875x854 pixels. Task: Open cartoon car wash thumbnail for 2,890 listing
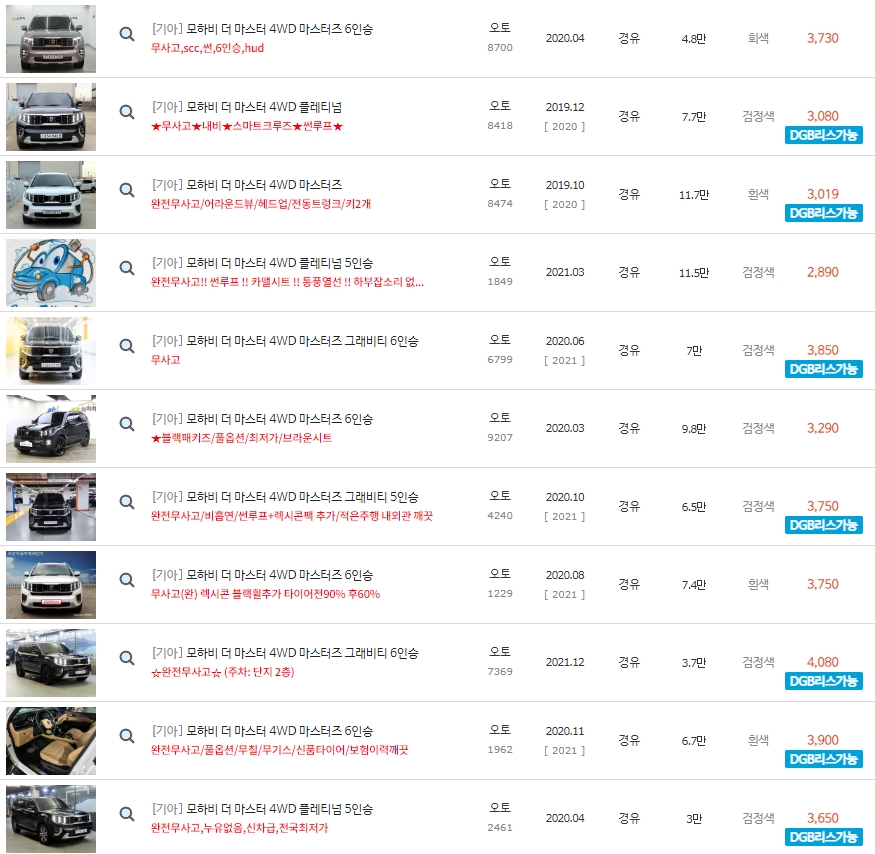point(51,273)
